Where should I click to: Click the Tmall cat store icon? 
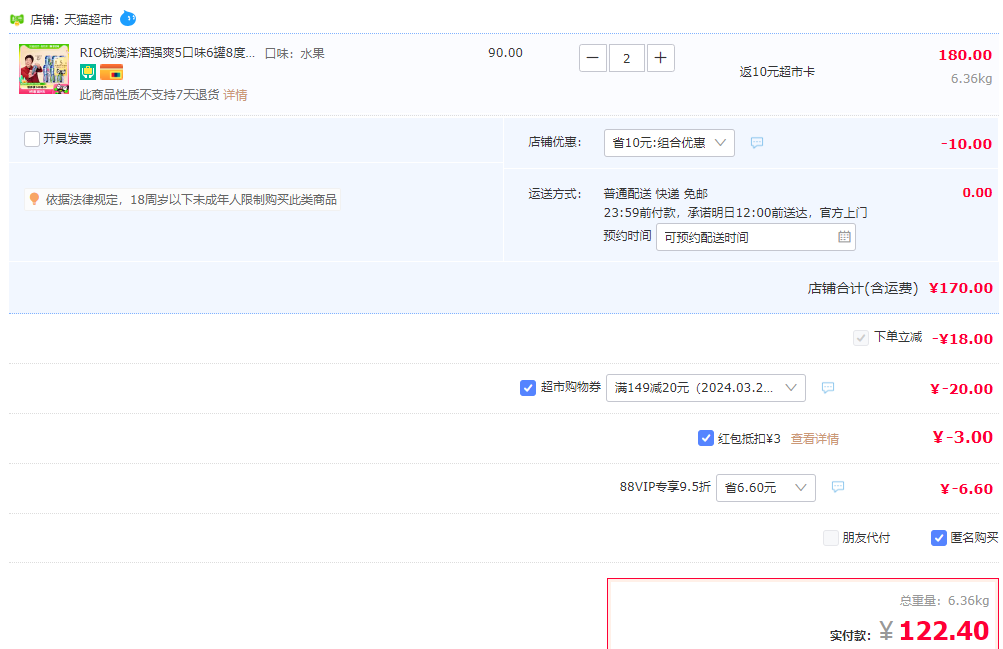coord(17,20)
